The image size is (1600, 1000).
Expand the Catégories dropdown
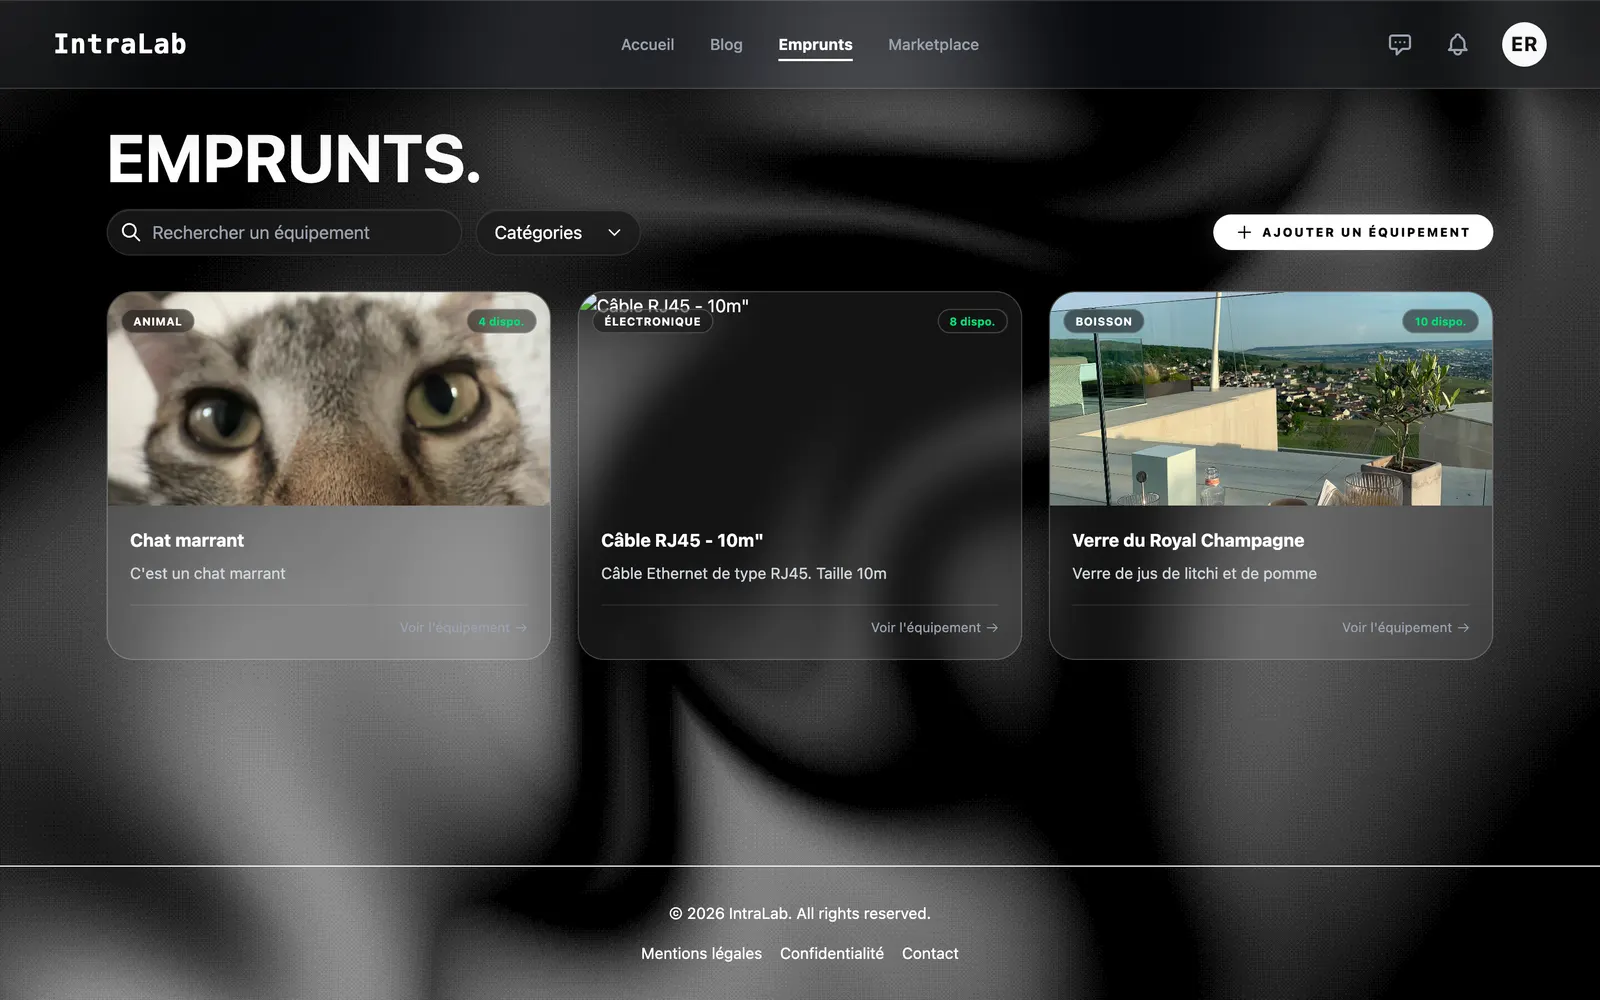pyautogui.click(x=558, y=232)
